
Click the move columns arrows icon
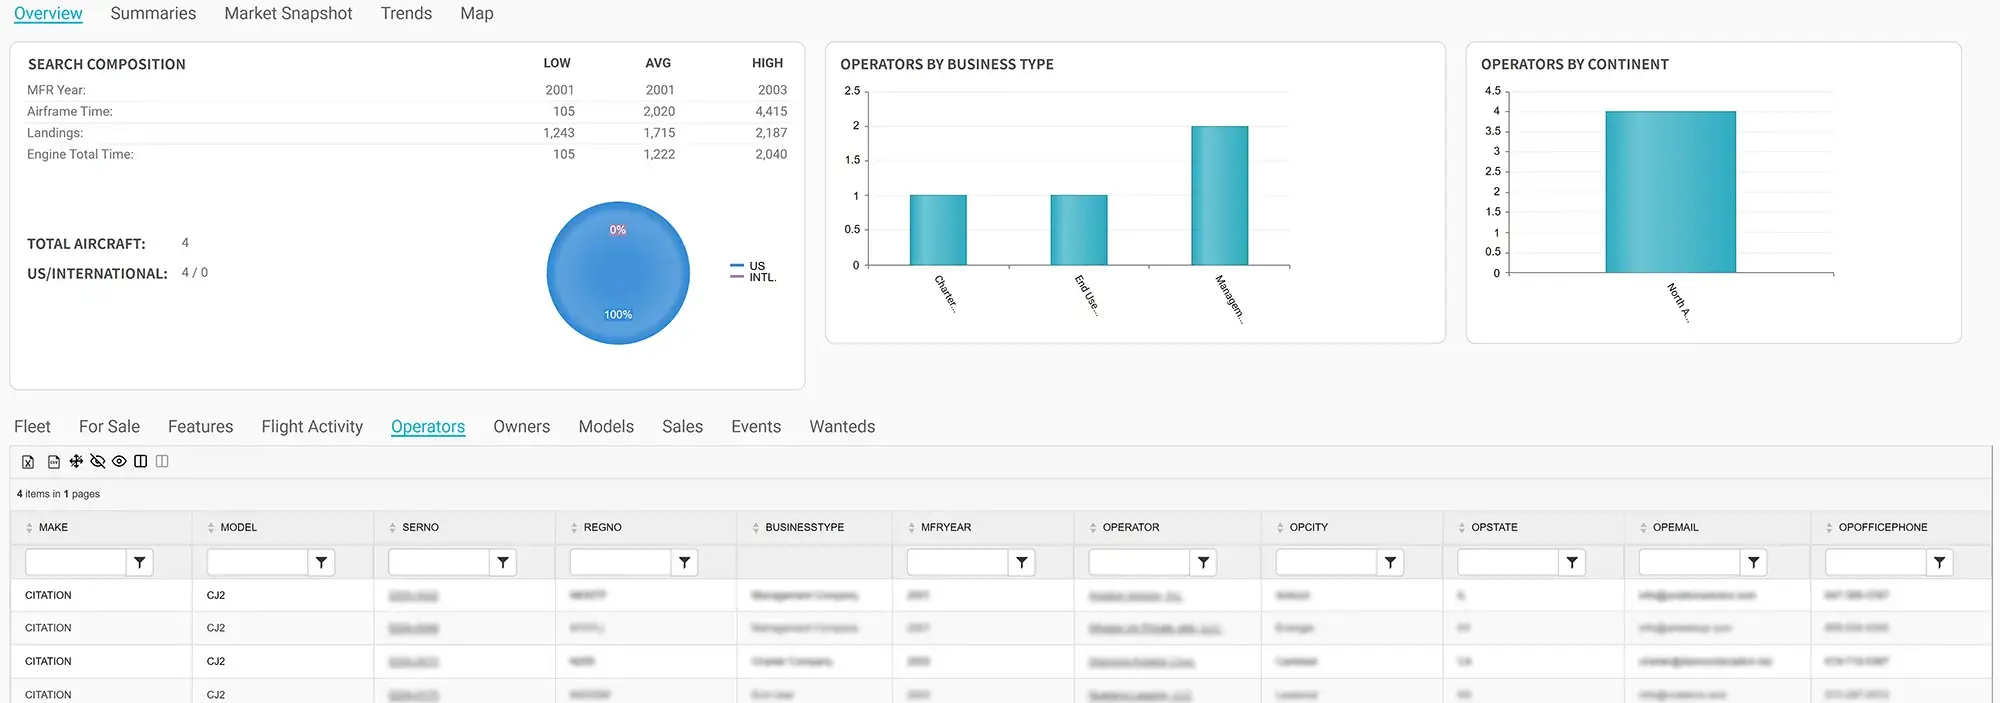pos(76,461)
